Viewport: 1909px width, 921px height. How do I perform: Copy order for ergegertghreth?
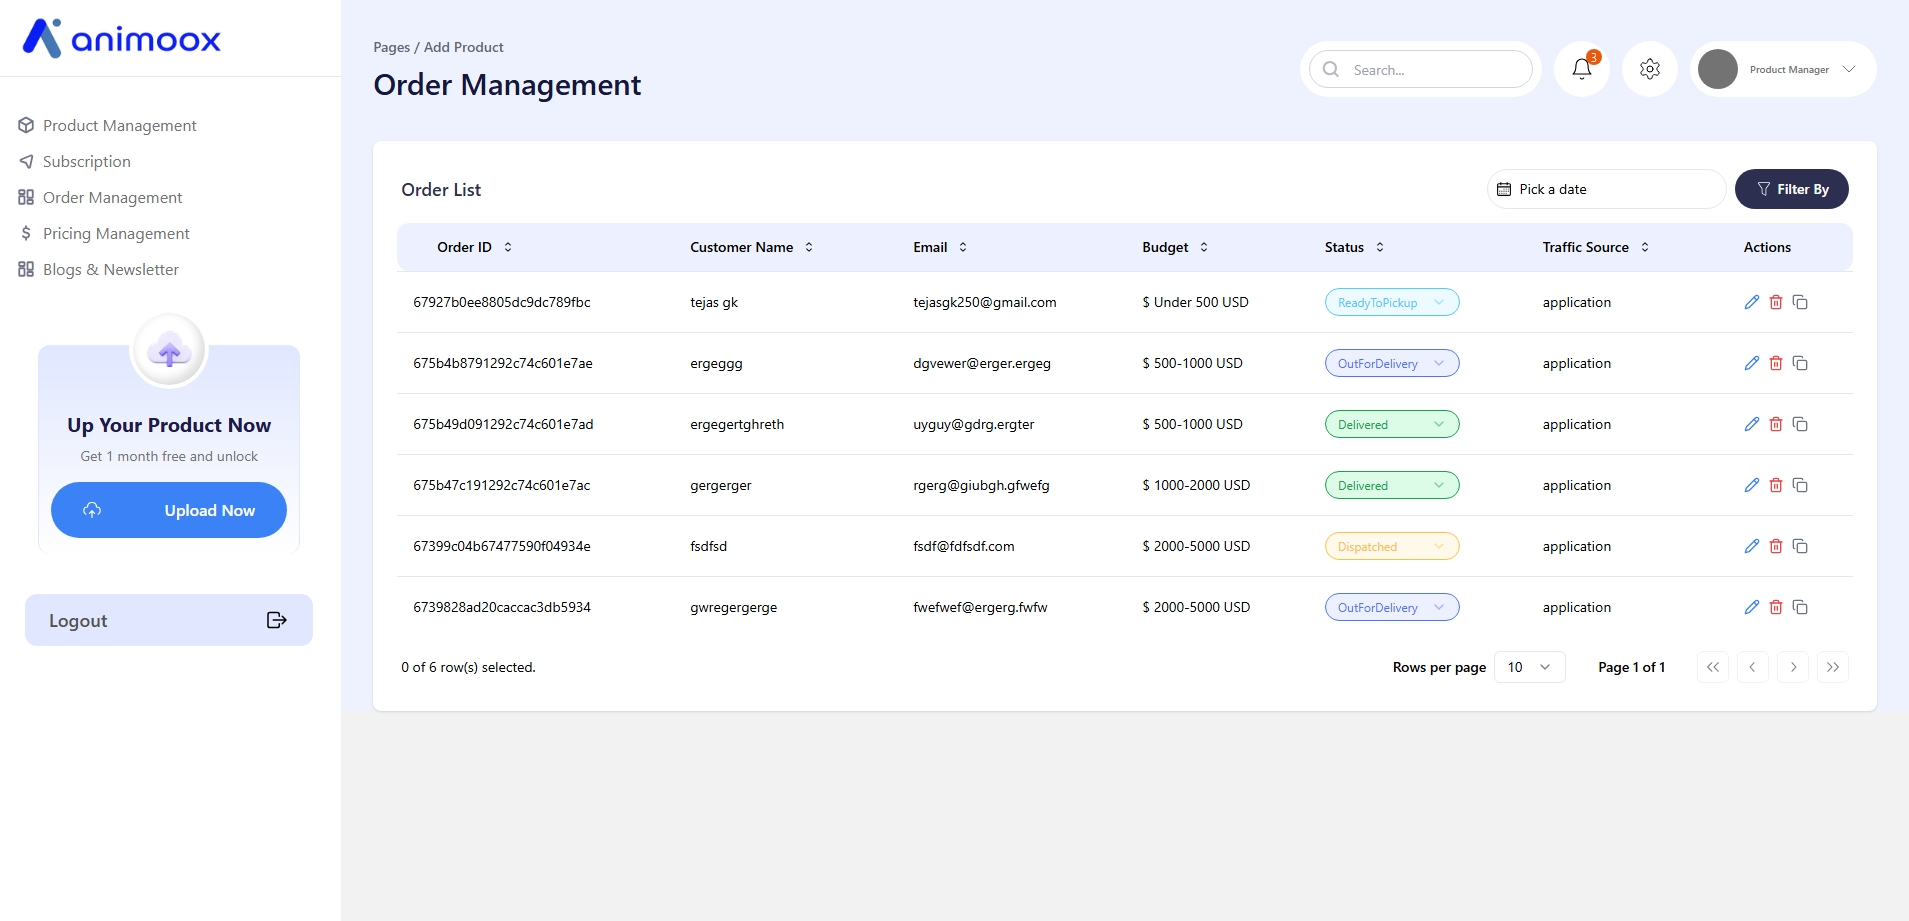click(1800, 424)
